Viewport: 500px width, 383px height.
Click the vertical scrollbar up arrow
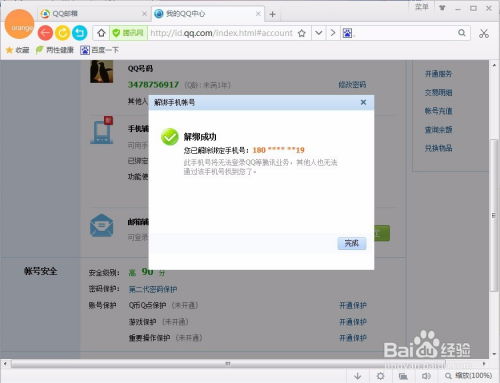pos(494,65)
